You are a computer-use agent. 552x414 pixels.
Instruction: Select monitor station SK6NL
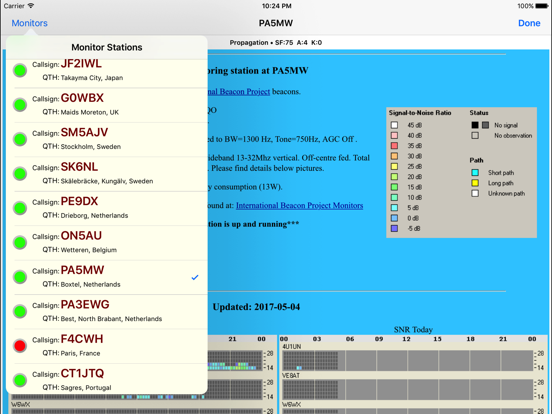click(107, 174)
